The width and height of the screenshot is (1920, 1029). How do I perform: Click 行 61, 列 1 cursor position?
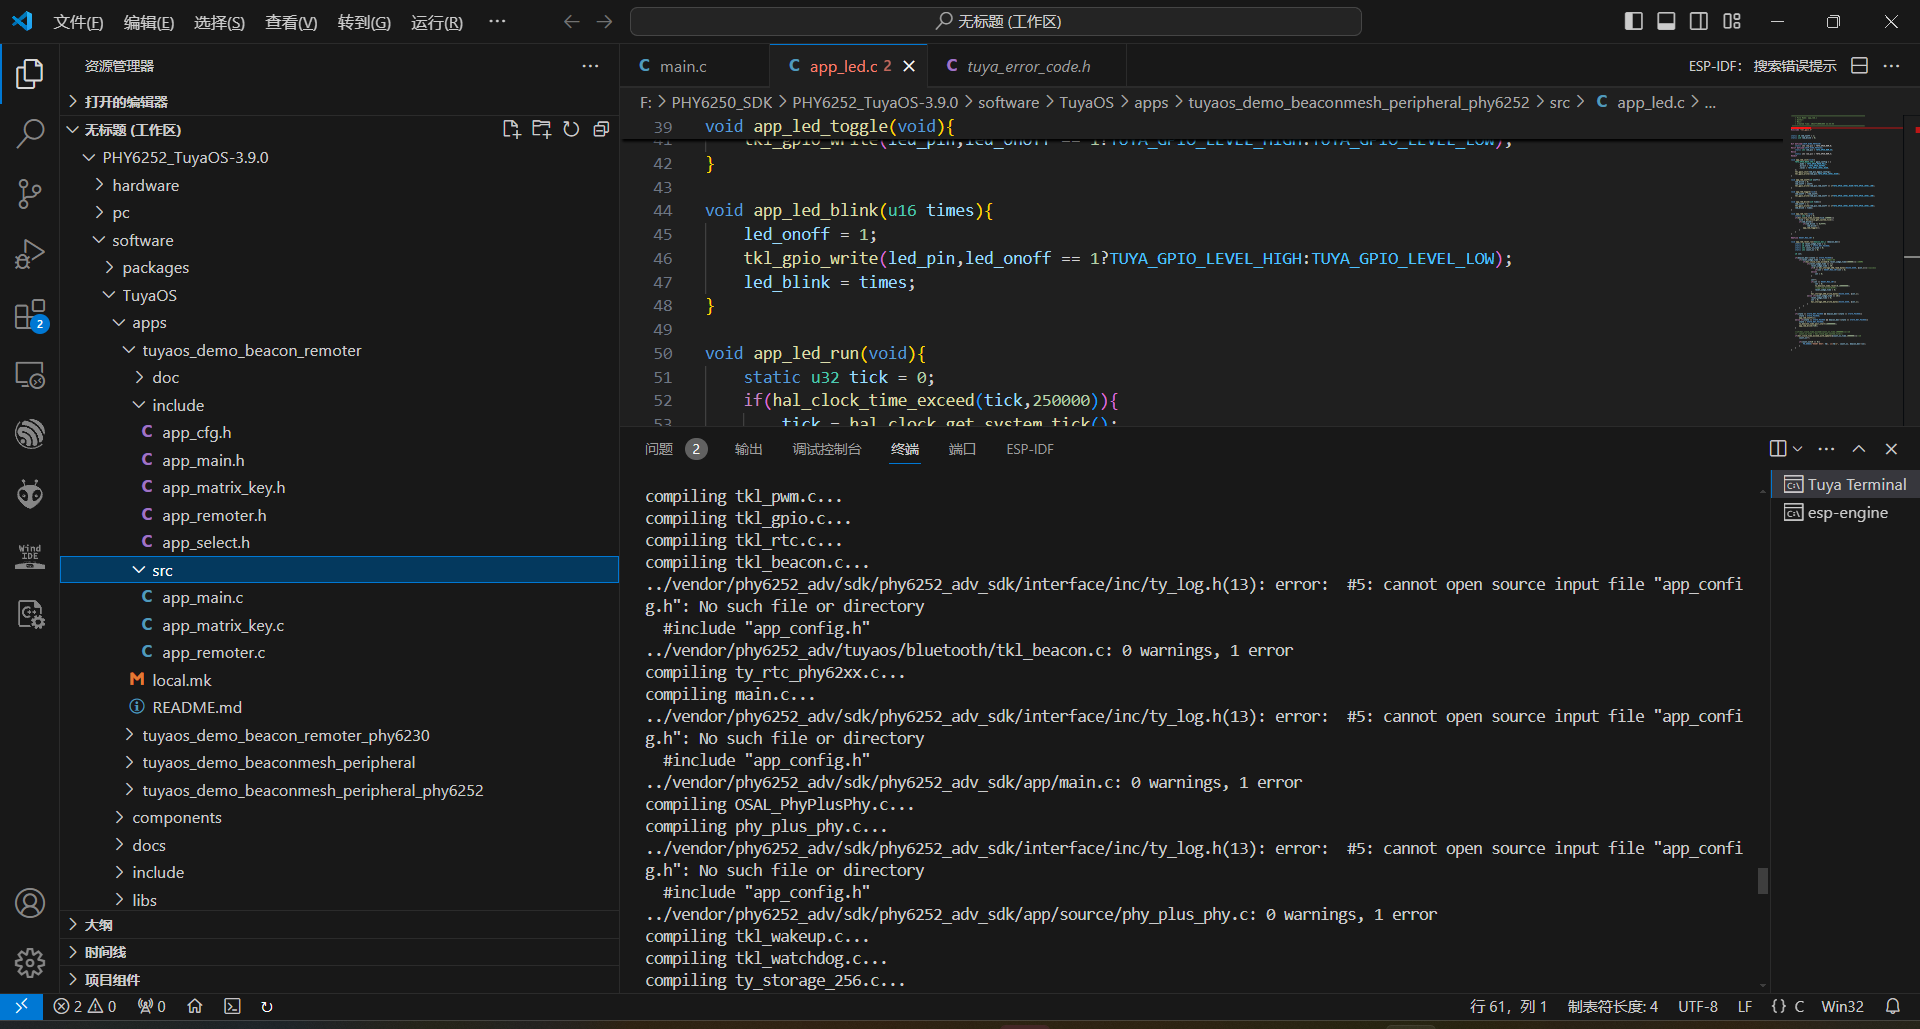[1508, 1006]
